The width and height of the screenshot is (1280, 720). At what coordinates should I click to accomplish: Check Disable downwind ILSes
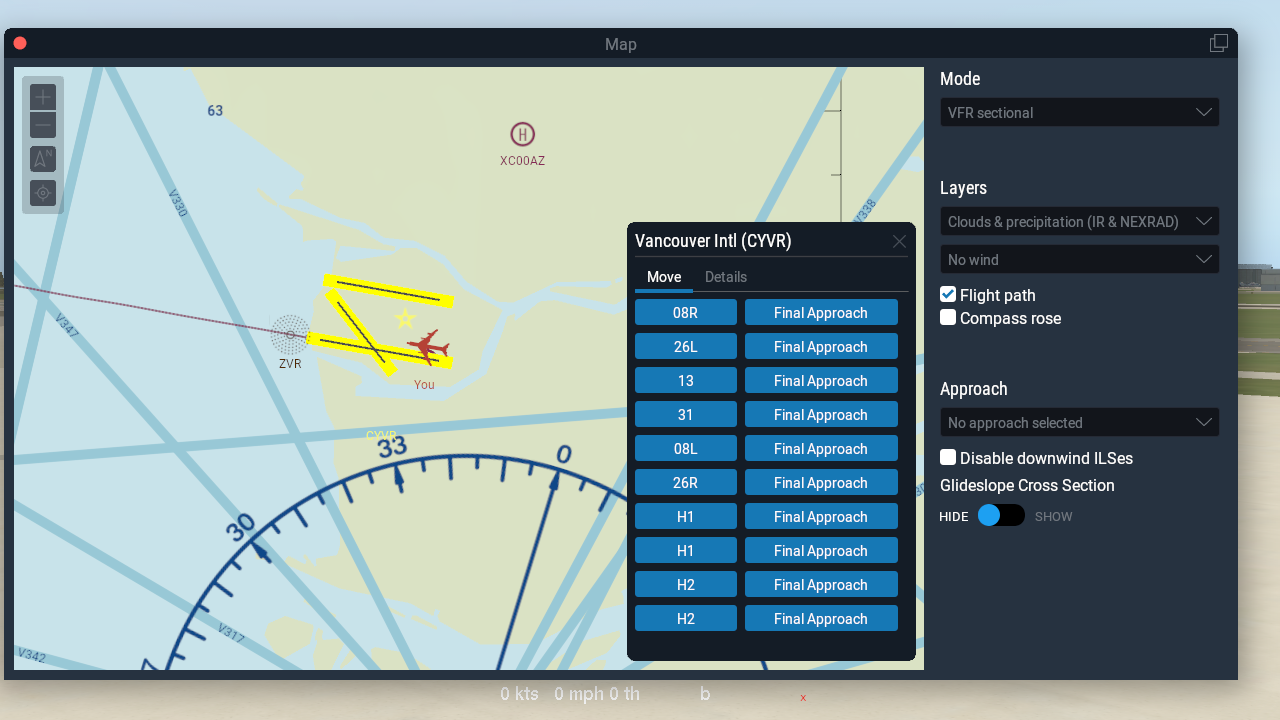[x=948, y=457]
